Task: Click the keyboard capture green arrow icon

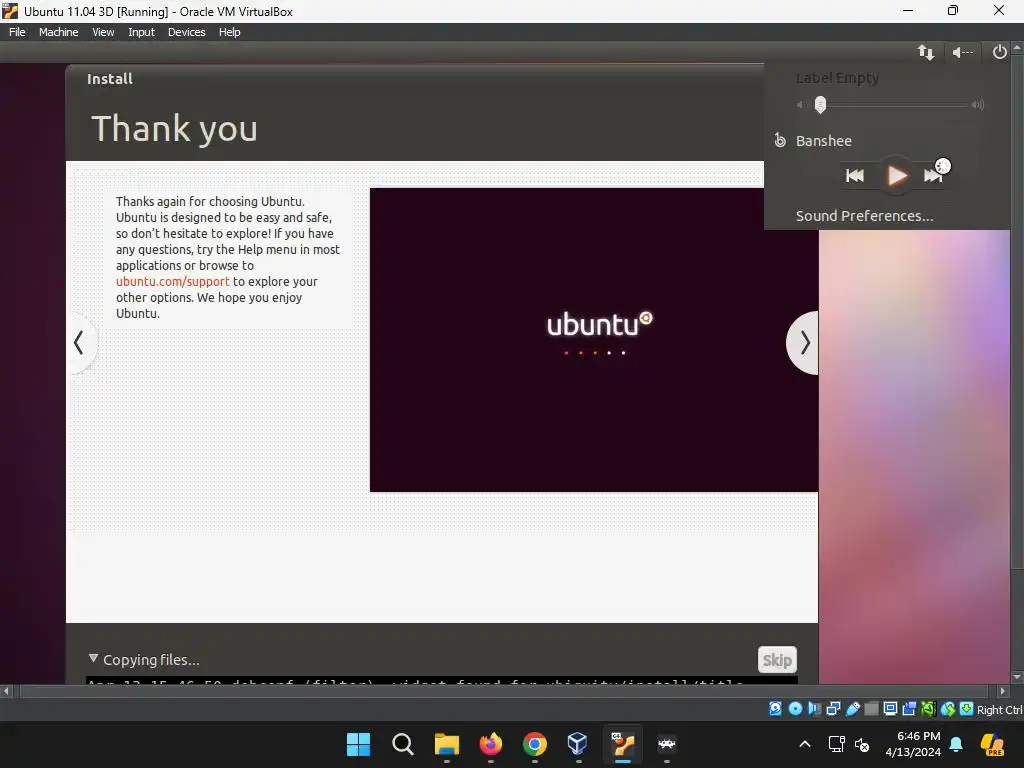Action: [x=967, y=709]
